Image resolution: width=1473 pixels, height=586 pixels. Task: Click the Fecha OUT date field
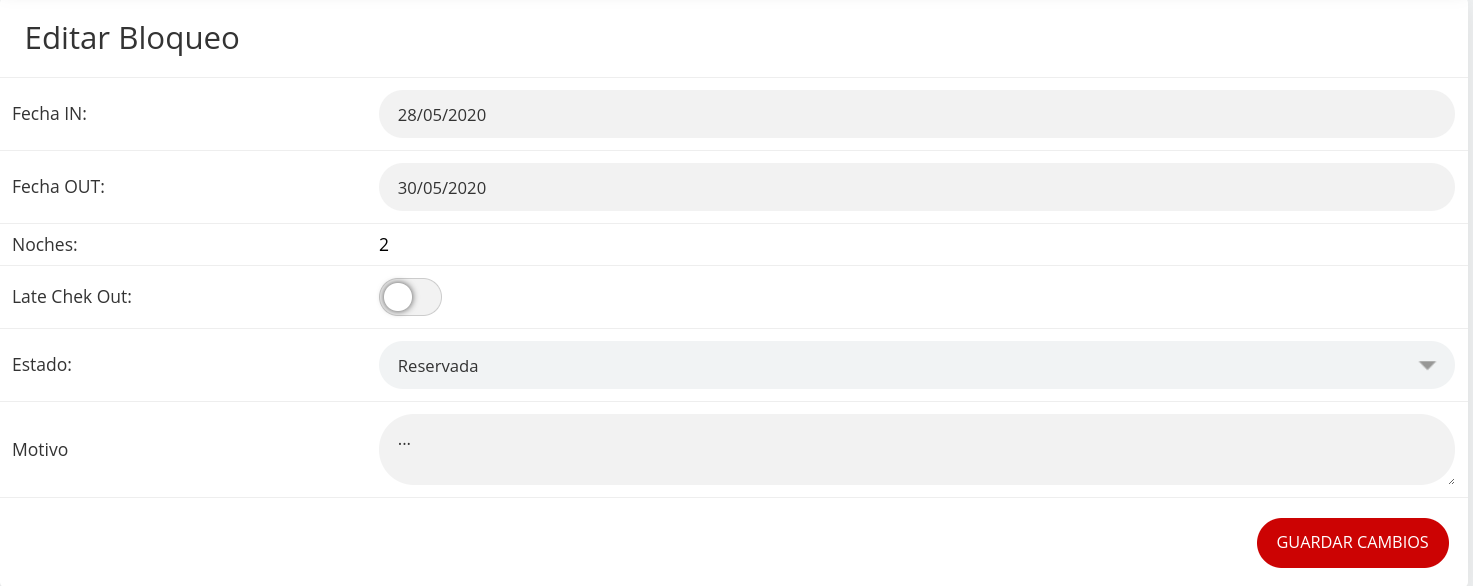pyautogui.click(x=916, y=187)
